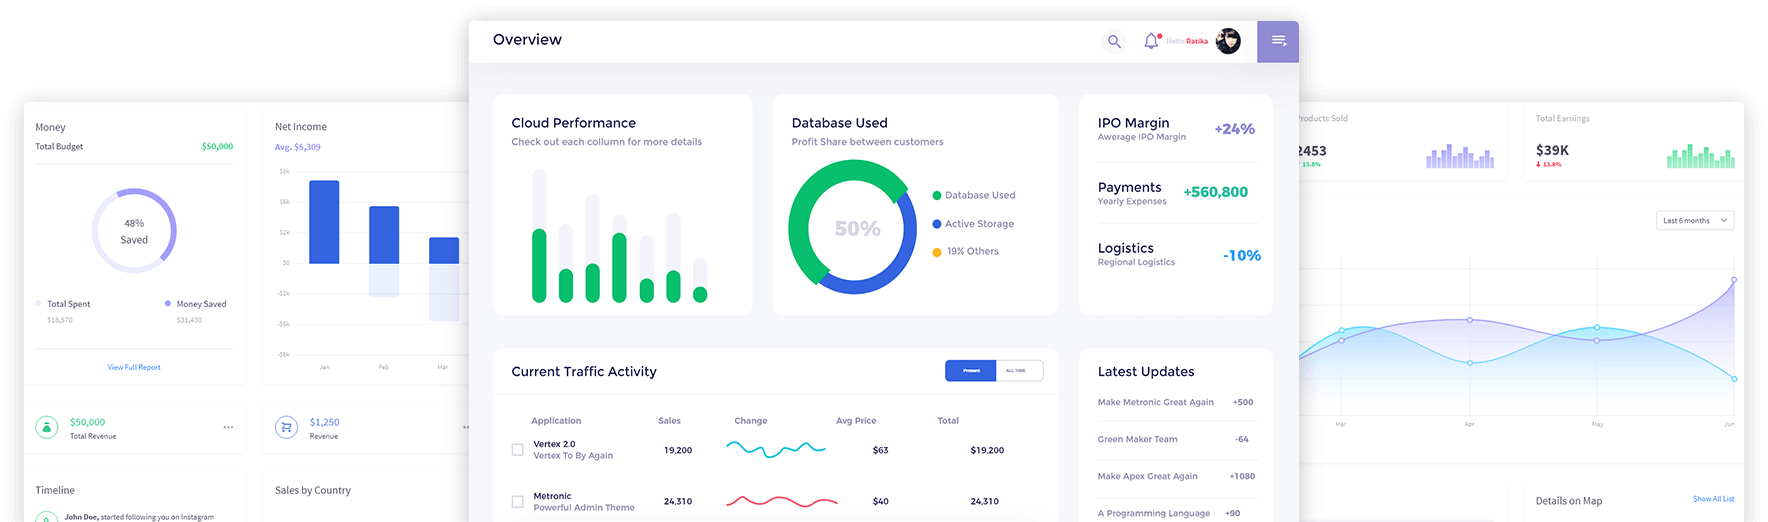Open notifications via the bell icon
Image resolution: width=1768 pixels, height=522 pixels.
[1151, 41]
